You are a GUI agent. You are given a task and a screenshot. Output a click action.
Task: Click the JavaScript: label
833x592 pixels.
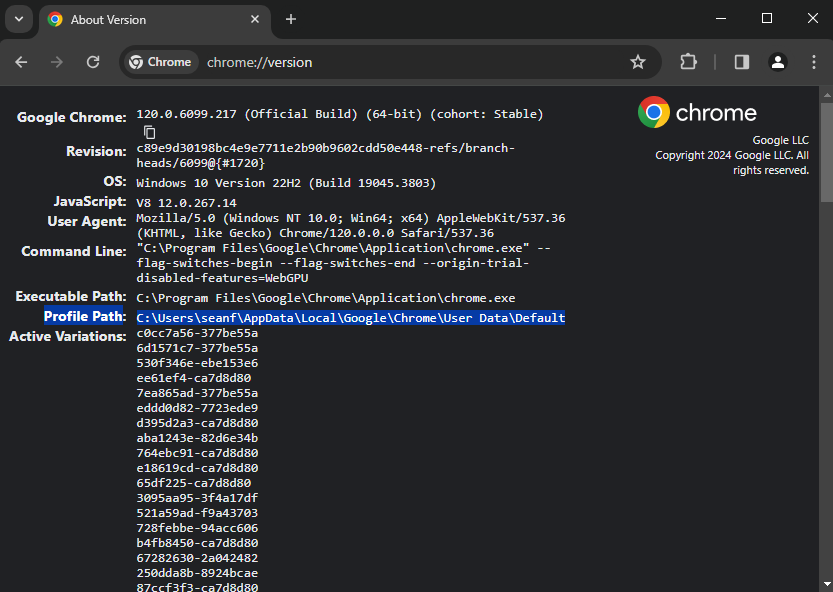point(90,201)
